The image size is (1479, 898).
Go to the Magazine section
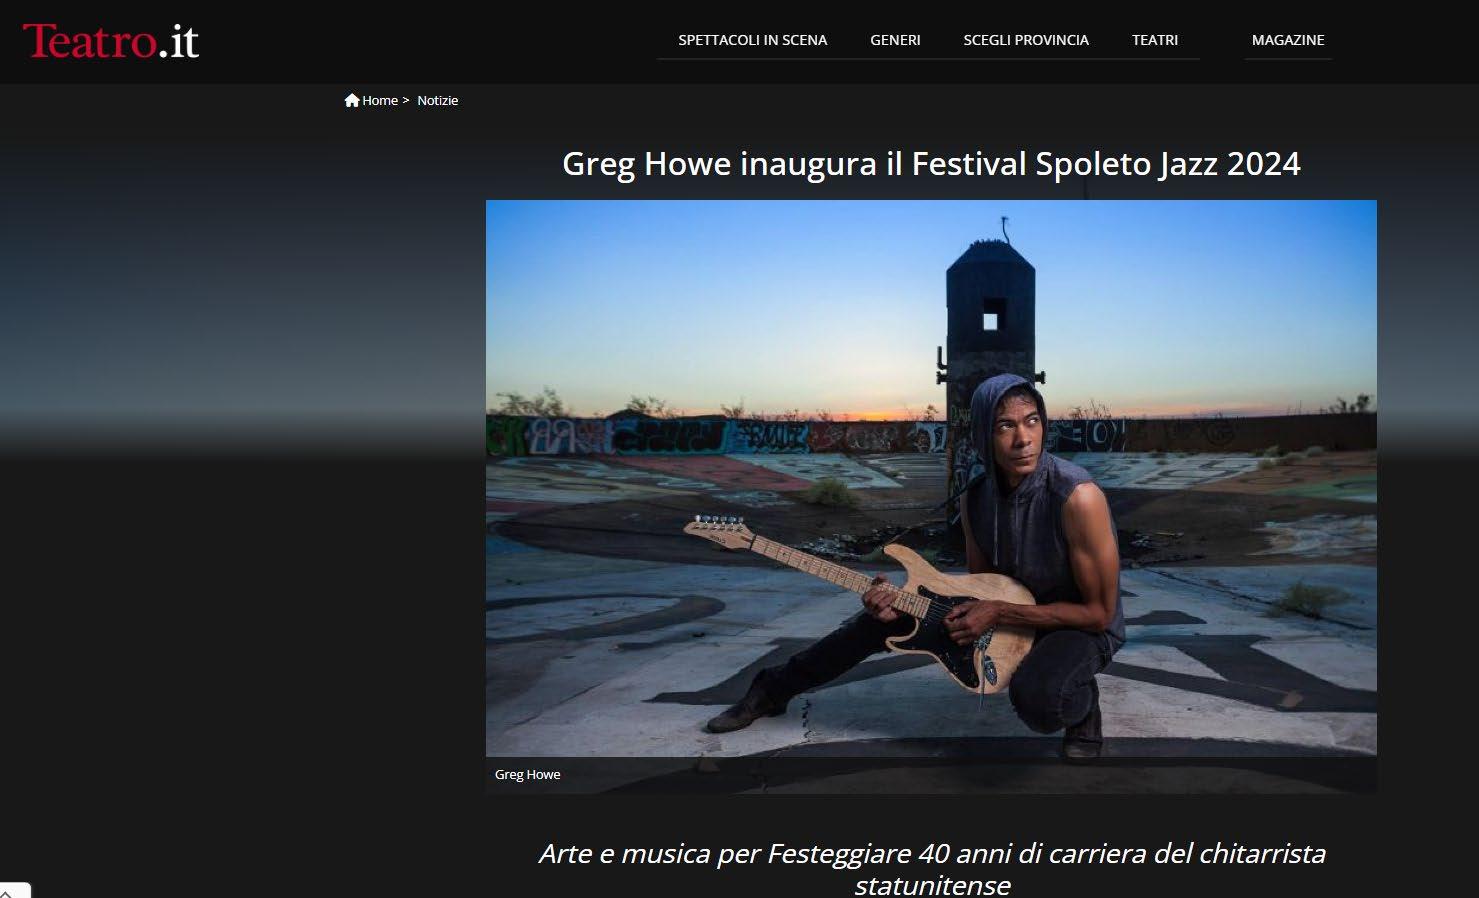[x=1288, y=40]
